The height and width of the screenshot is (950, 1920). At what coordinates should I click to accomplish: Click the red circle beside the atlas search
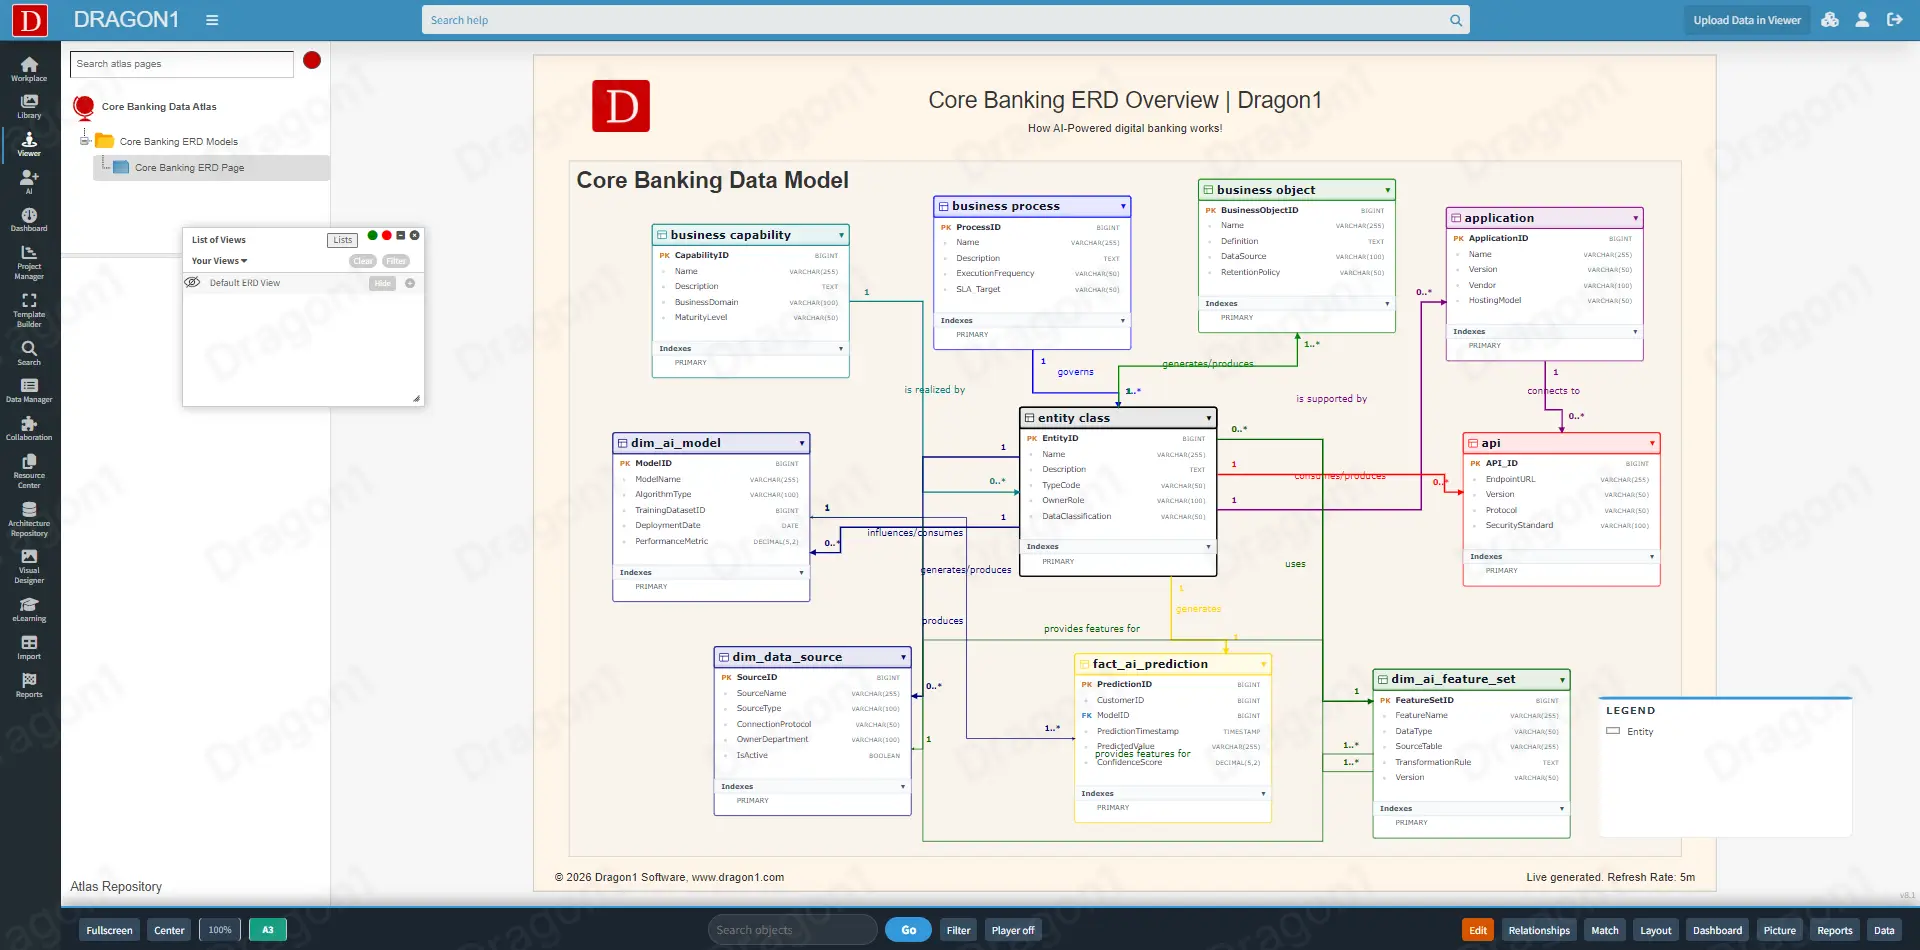(x=312, y=60)
